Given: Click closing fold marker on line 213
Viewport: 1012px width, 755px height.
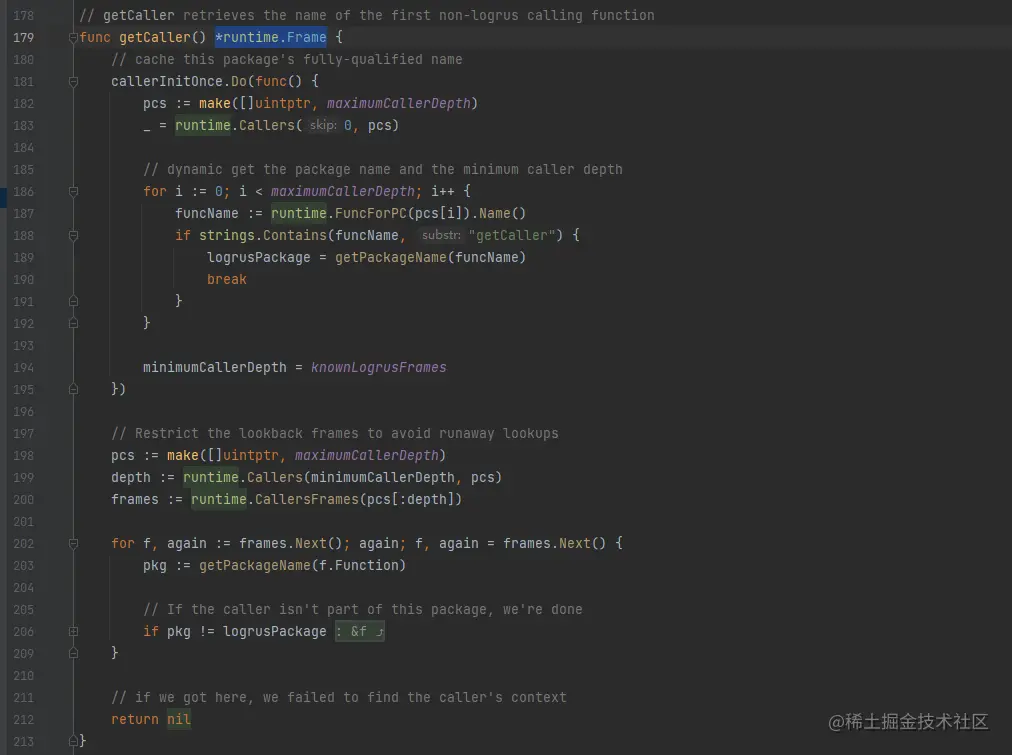Looking at the screenshot, I should tap(73, 741).
